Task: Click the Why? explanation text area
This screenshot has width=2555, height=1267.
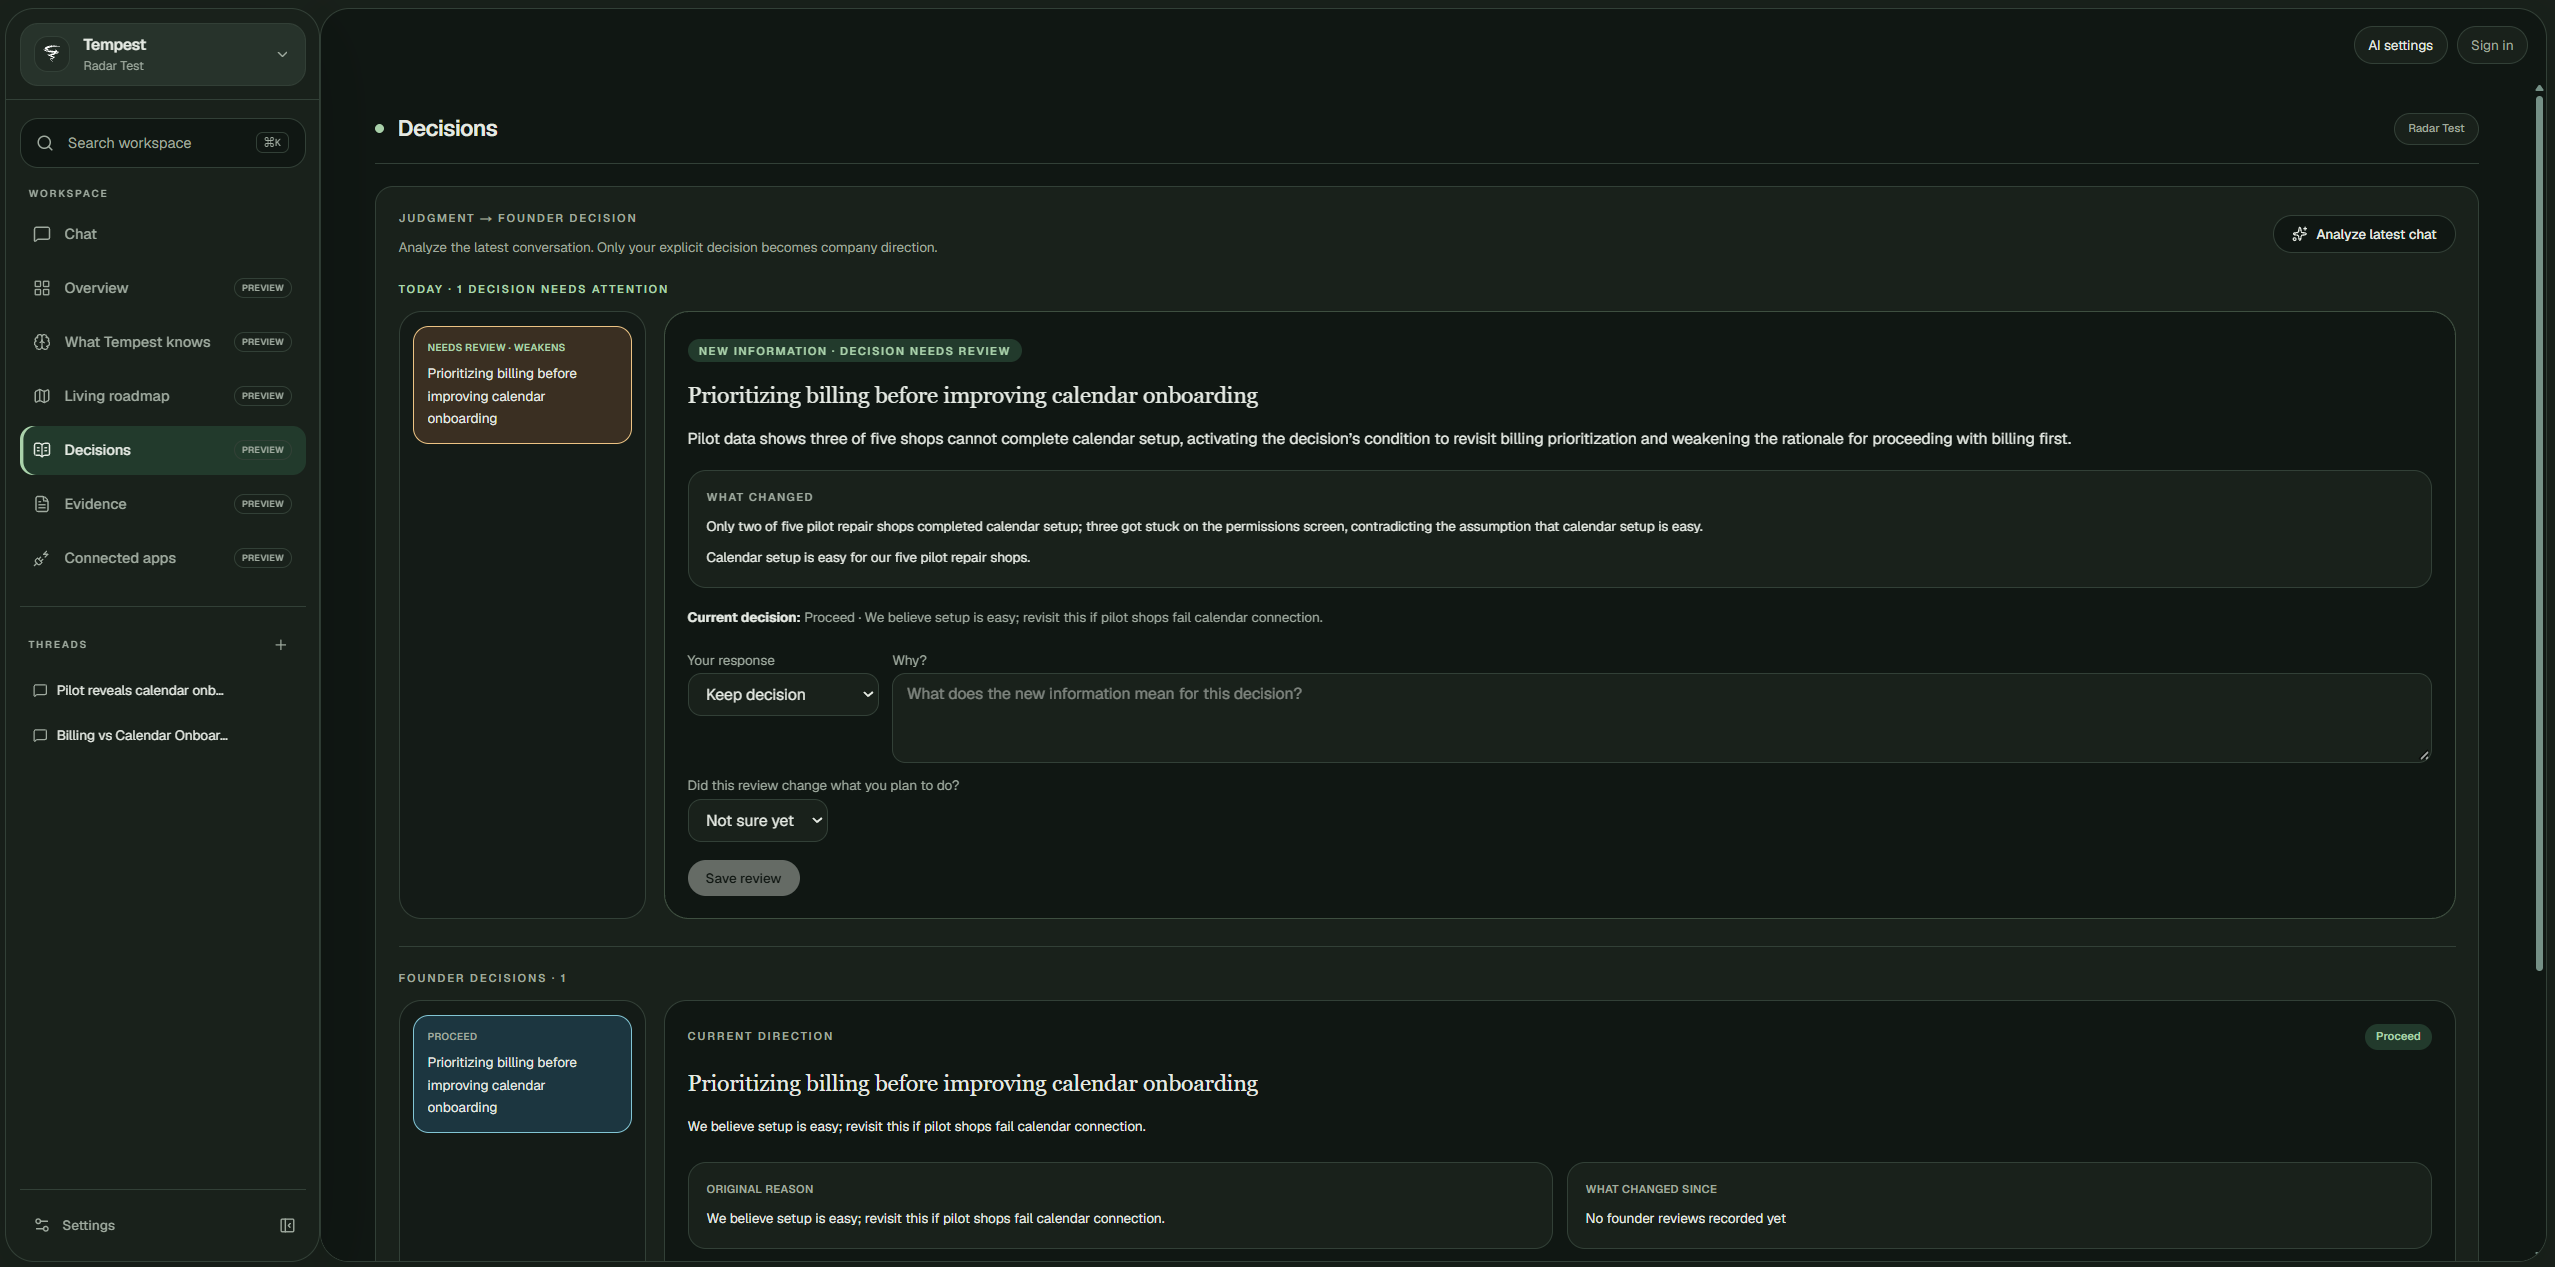Action: (1661, 718)
